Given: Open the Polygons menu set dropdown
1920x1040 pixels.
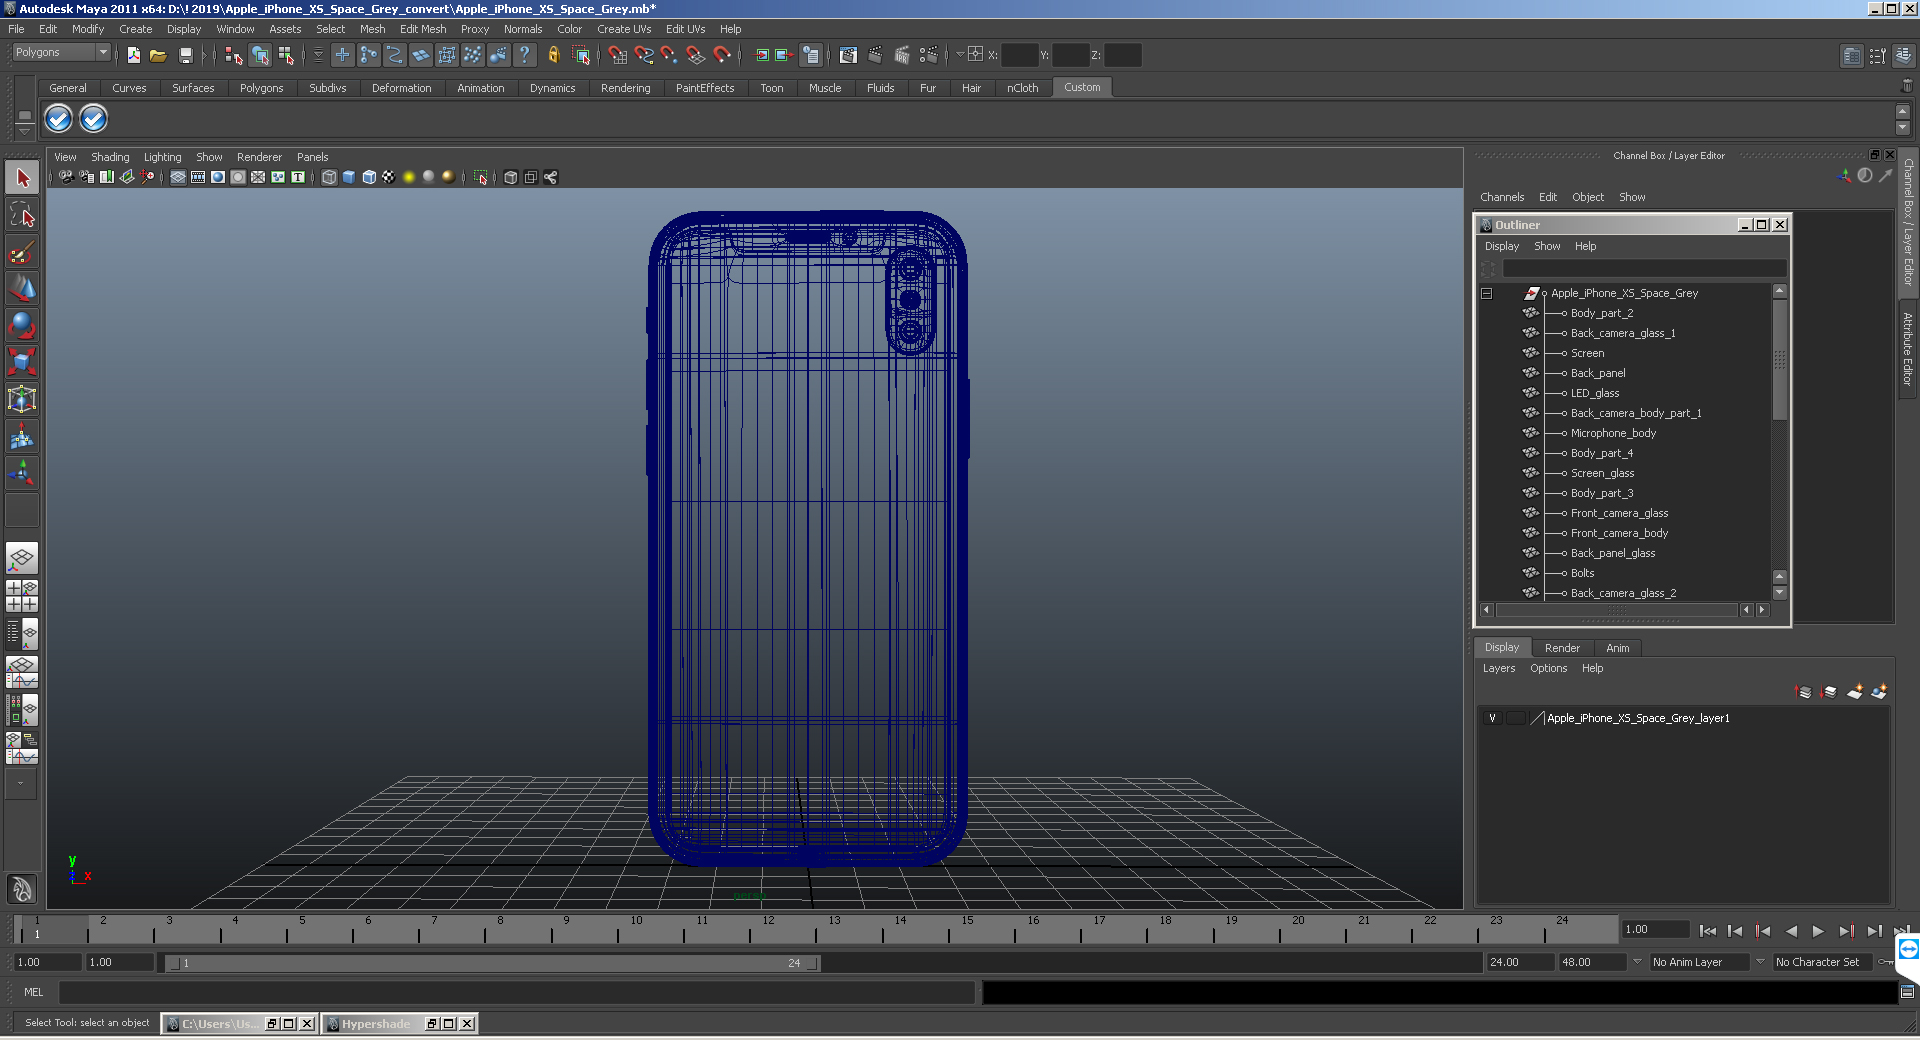Looking at the screenshot, I should click(x=61, y=52).
